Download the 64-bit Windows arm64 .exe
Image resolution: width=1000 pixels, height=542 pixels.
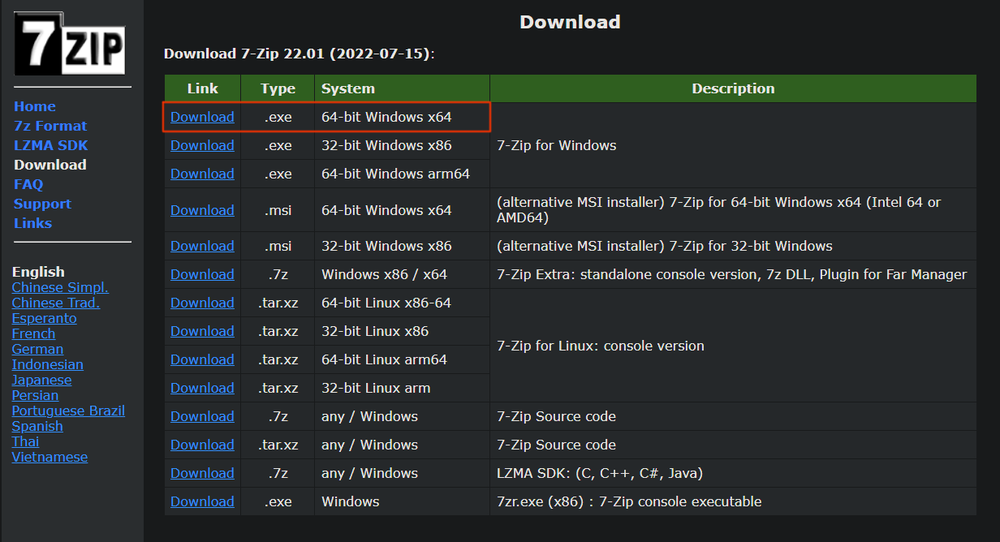pos(202,173)
